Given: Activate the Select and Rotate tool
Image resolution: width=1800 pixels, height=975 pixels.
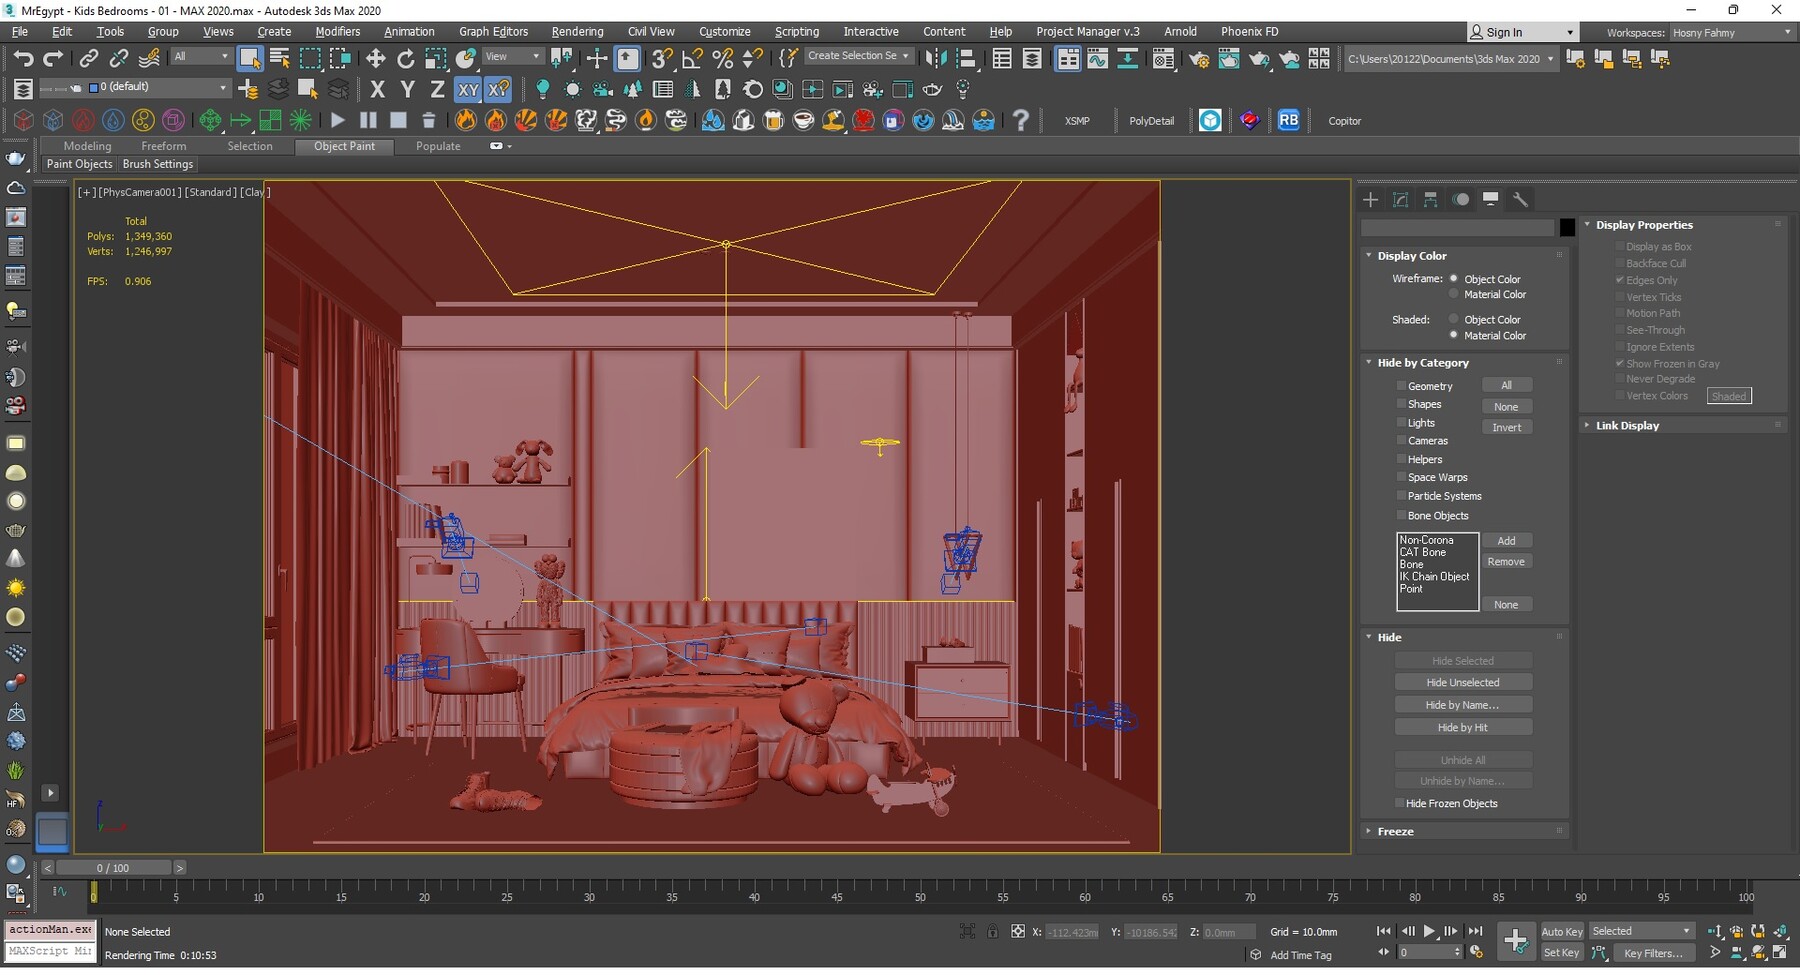Looking at the screenshot, I should (406, 57).
